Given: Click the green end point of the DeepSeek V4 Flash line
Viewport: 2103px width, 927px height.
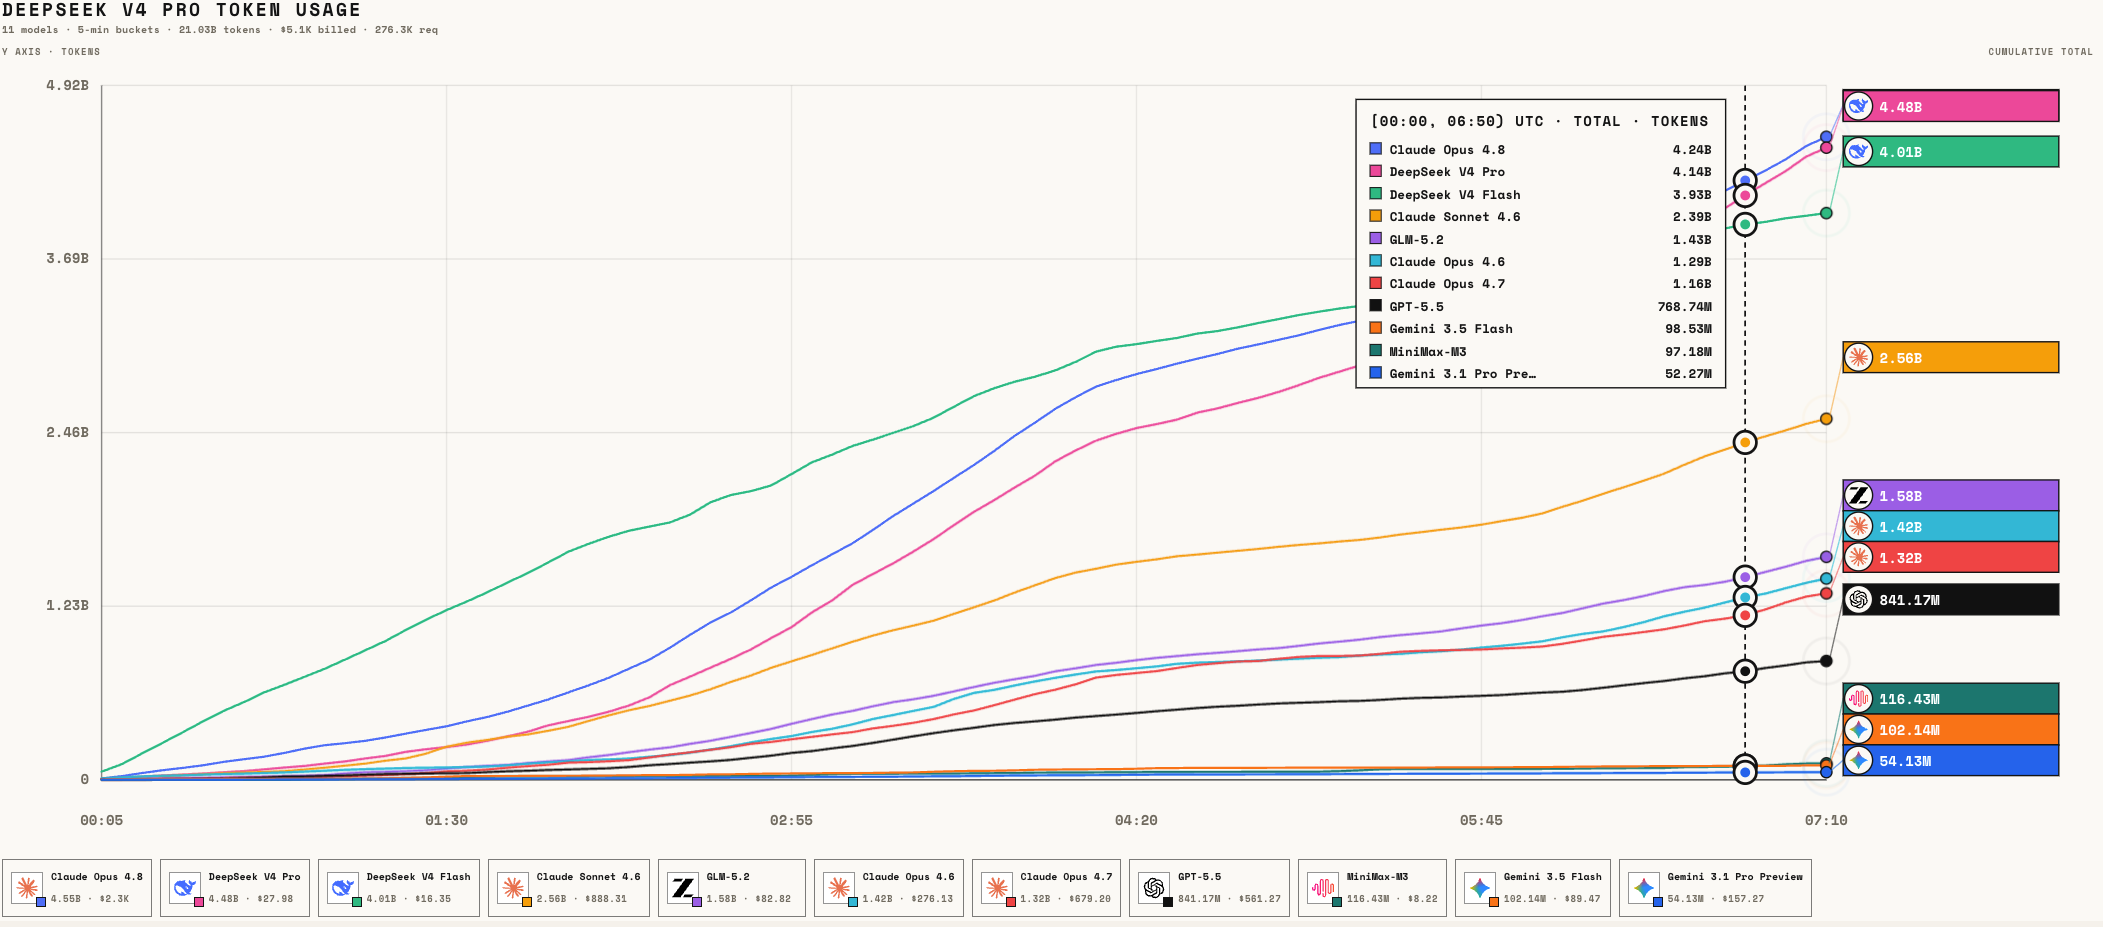Looking at the screenshot, I should pos(1826,213).
